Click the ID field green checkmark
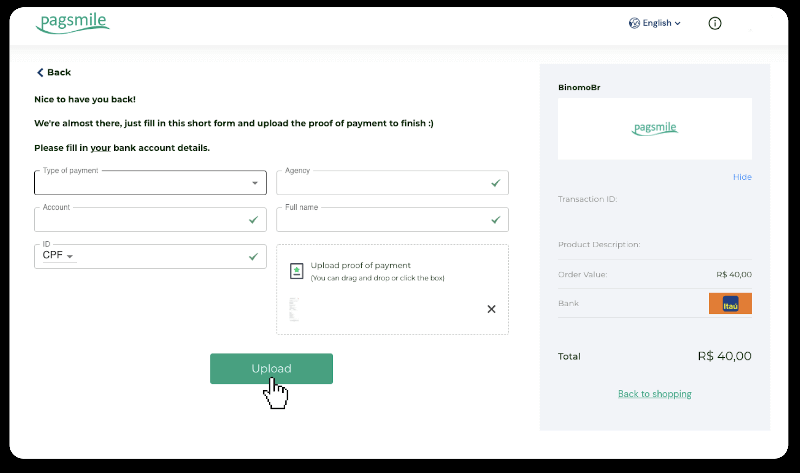 (x=253, y=256)
